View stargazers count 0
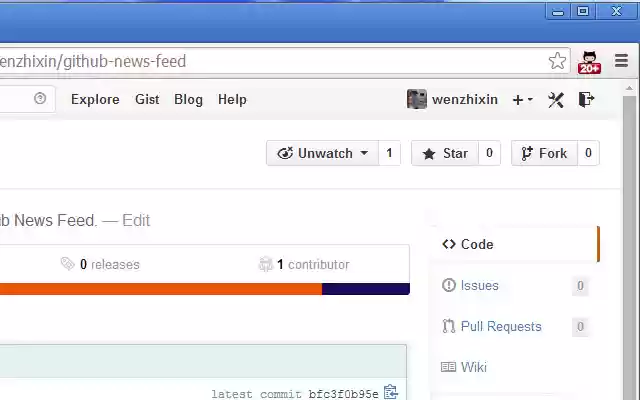 click(489, 153)
